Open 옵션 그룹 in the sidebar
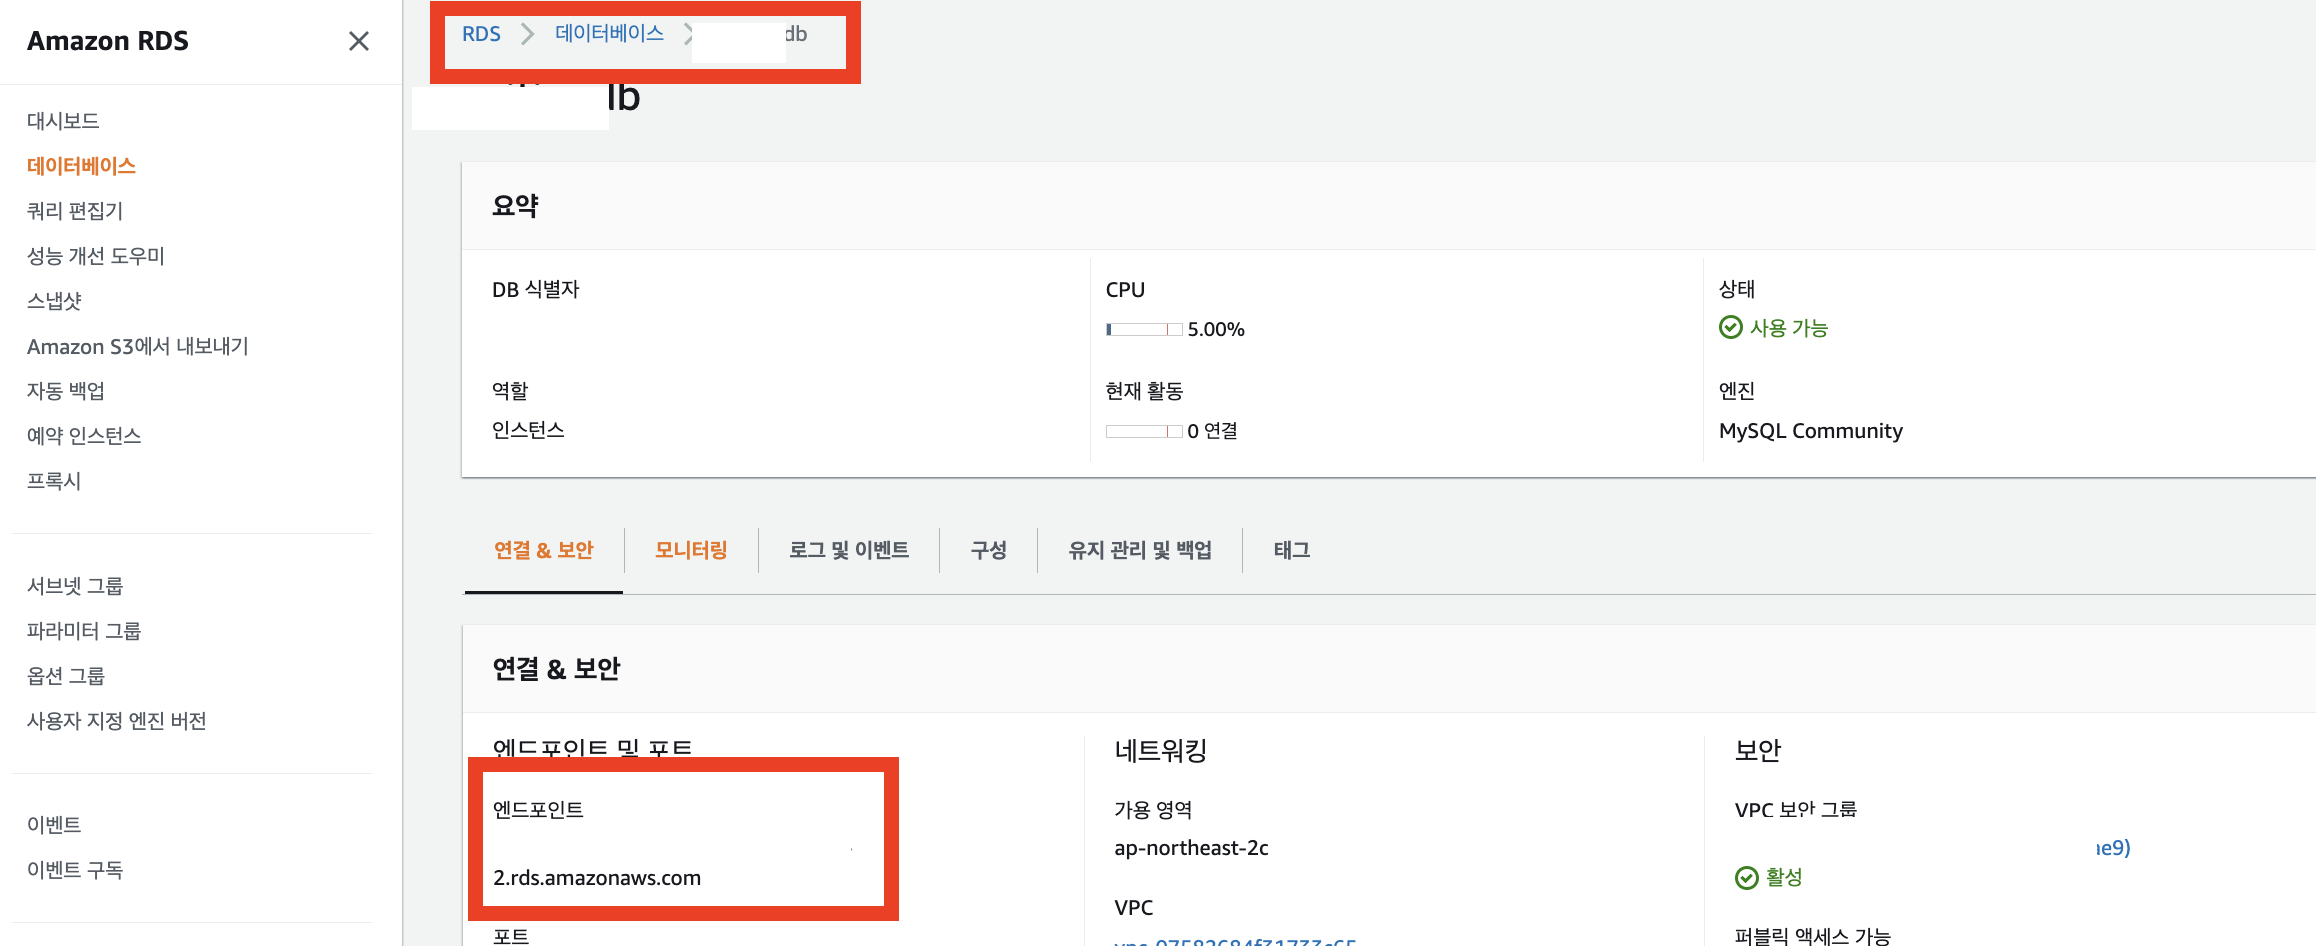Viewport: 2316px width, 946px height. 66,676
